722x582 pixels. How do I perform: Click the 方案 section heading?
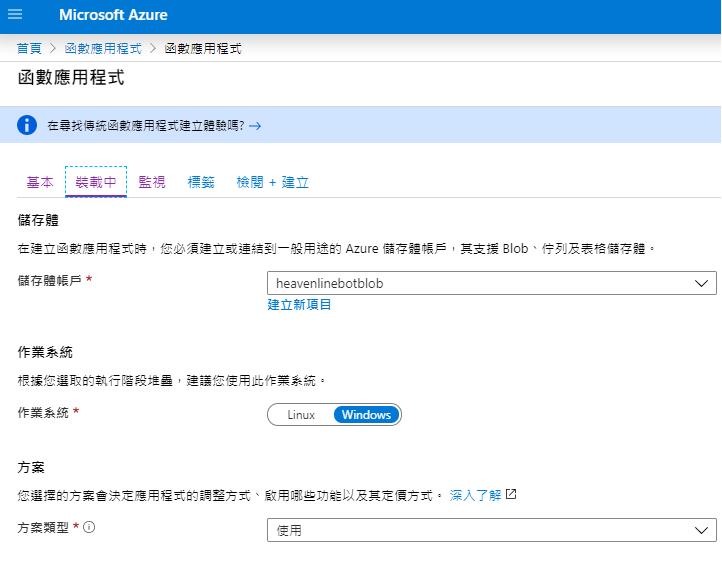pos(31,467)
